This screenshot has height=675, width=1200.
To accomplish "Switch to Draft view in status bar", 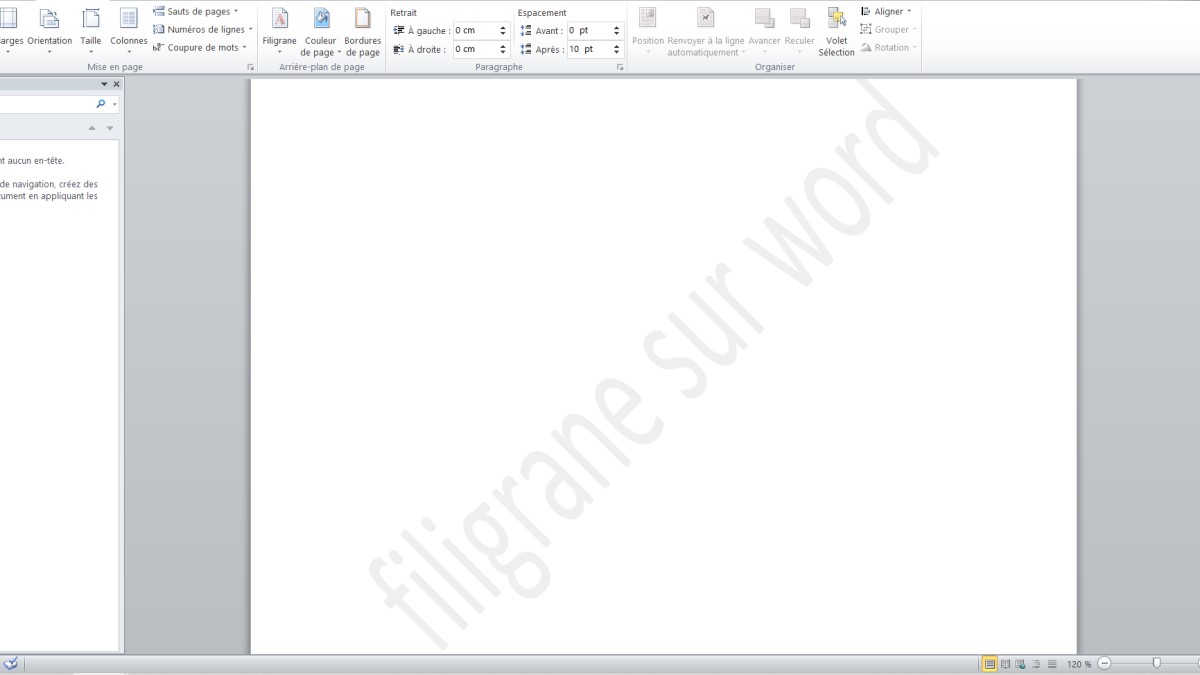I will [x=1052, y=664].
